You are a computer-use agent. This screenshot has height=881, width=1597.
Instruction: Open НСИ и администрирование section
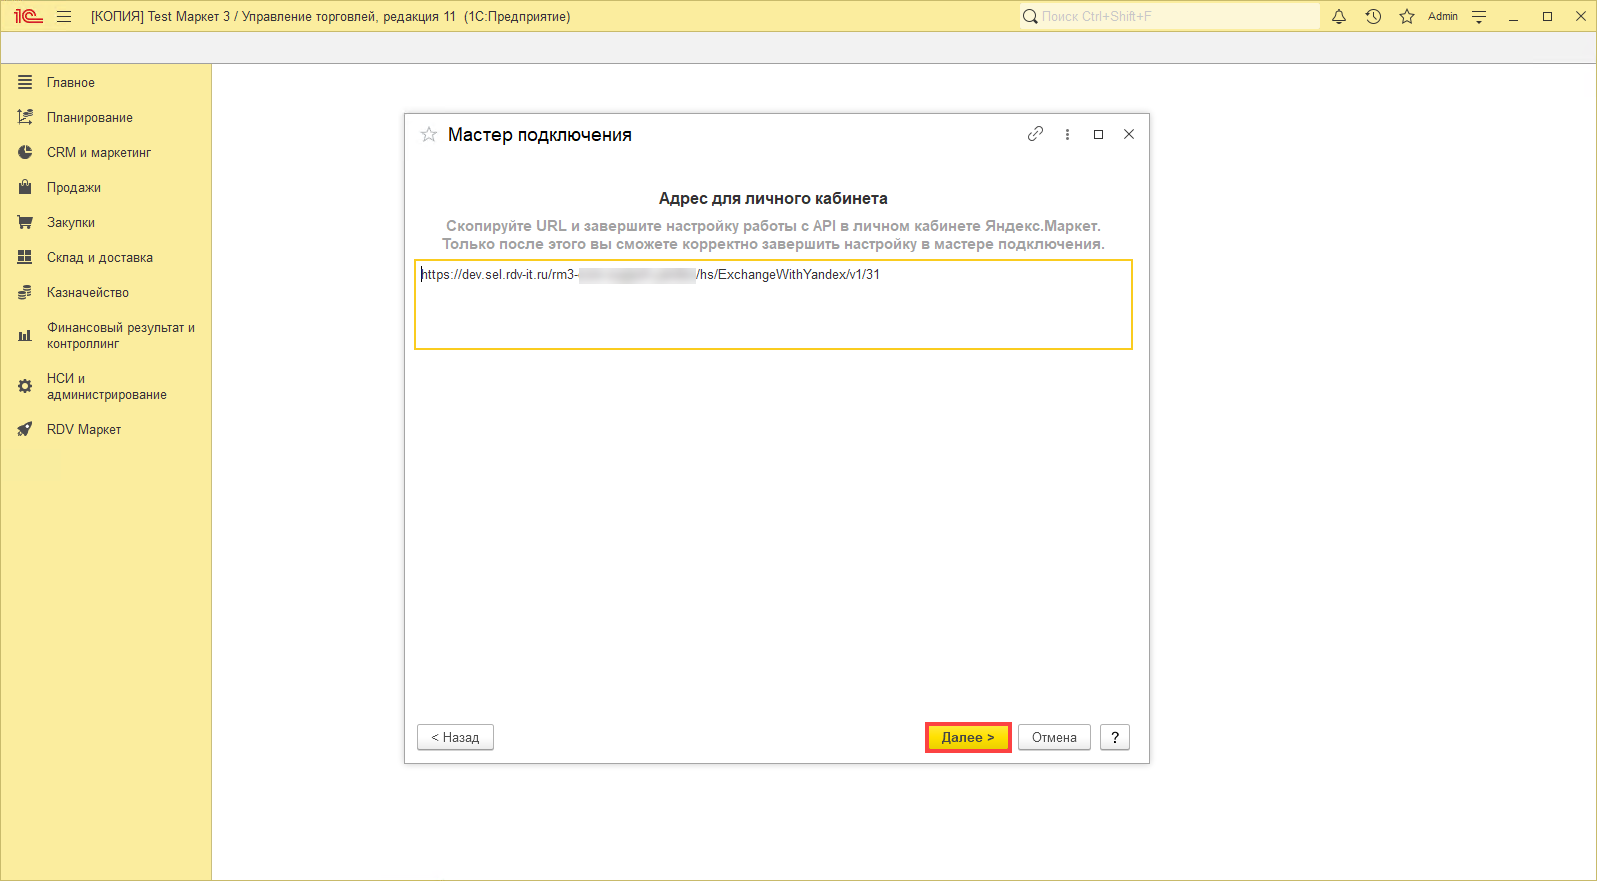click(x=106, y=386)
